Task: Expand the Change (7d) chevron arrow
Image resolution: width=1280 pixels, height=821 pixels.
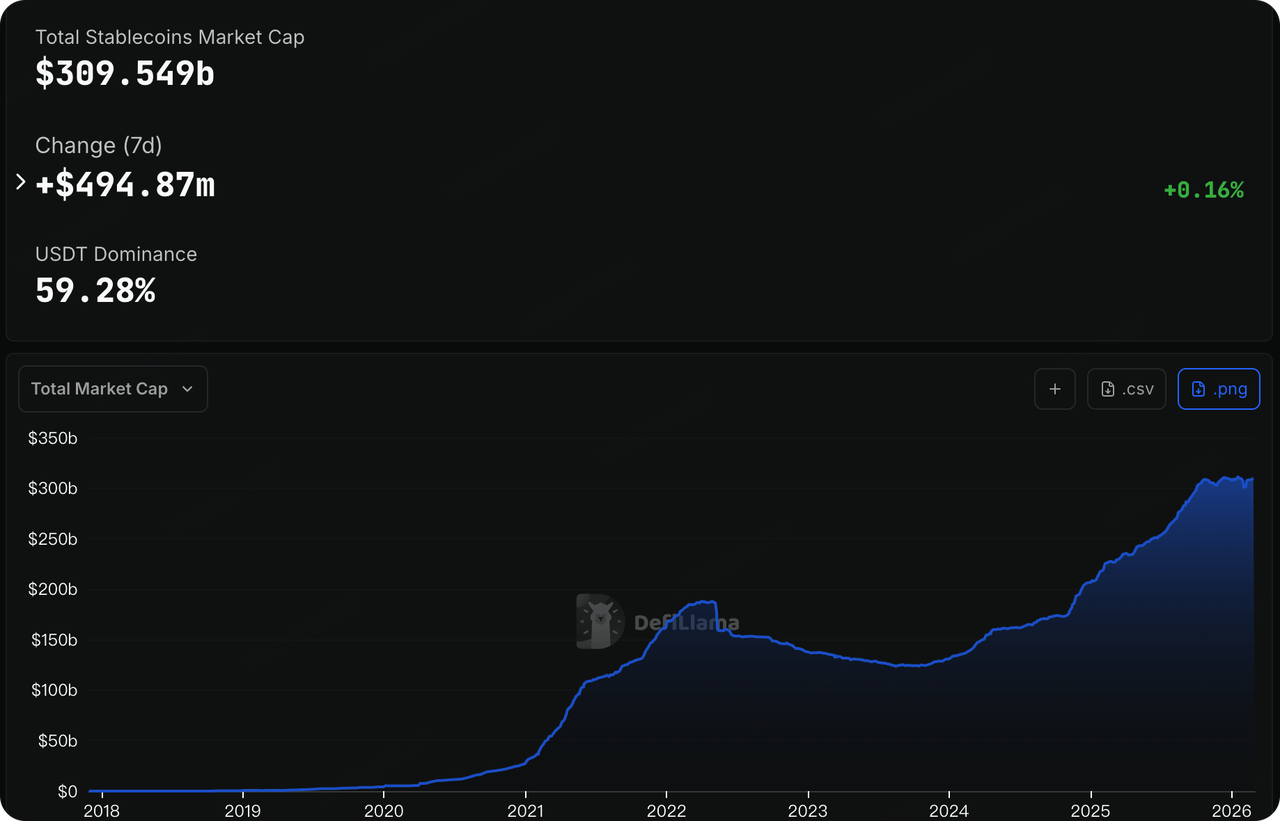Action: pyautogui.click(x=21, y=183)
